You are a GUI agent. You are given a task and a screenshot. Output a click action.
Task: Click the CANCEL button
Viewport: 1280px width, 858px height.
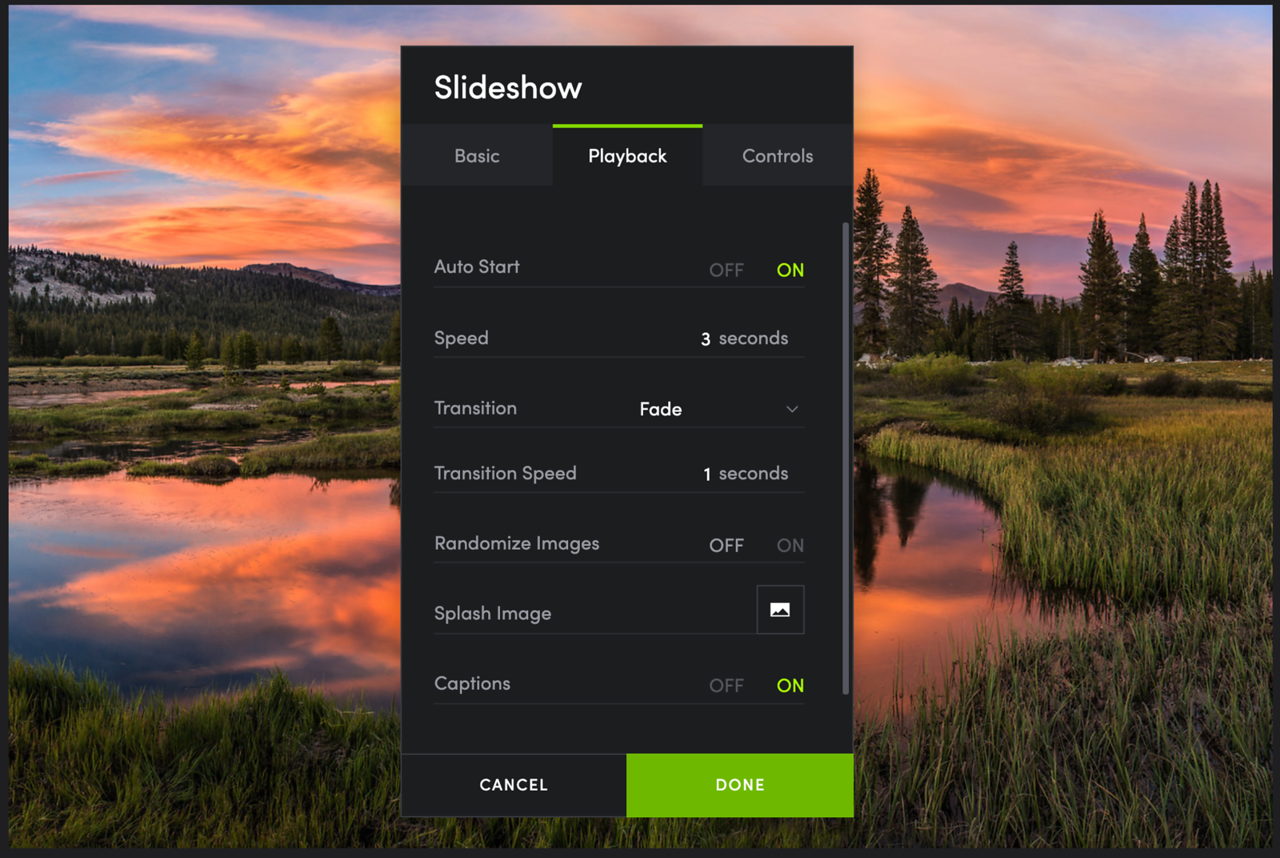pos(514,785)
